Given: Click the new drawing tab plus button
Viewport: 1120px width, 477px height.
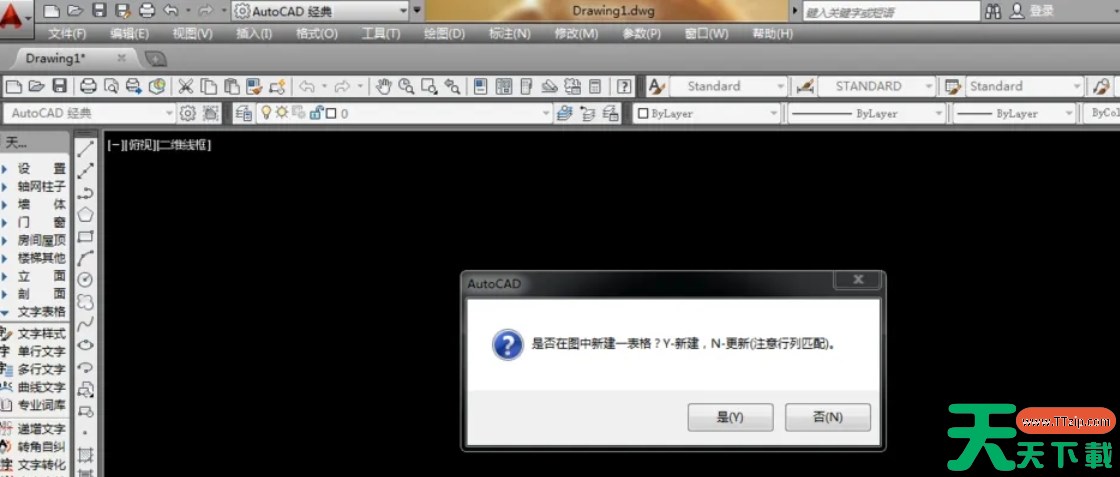Looking at the screenshot, I should point(155,59).
